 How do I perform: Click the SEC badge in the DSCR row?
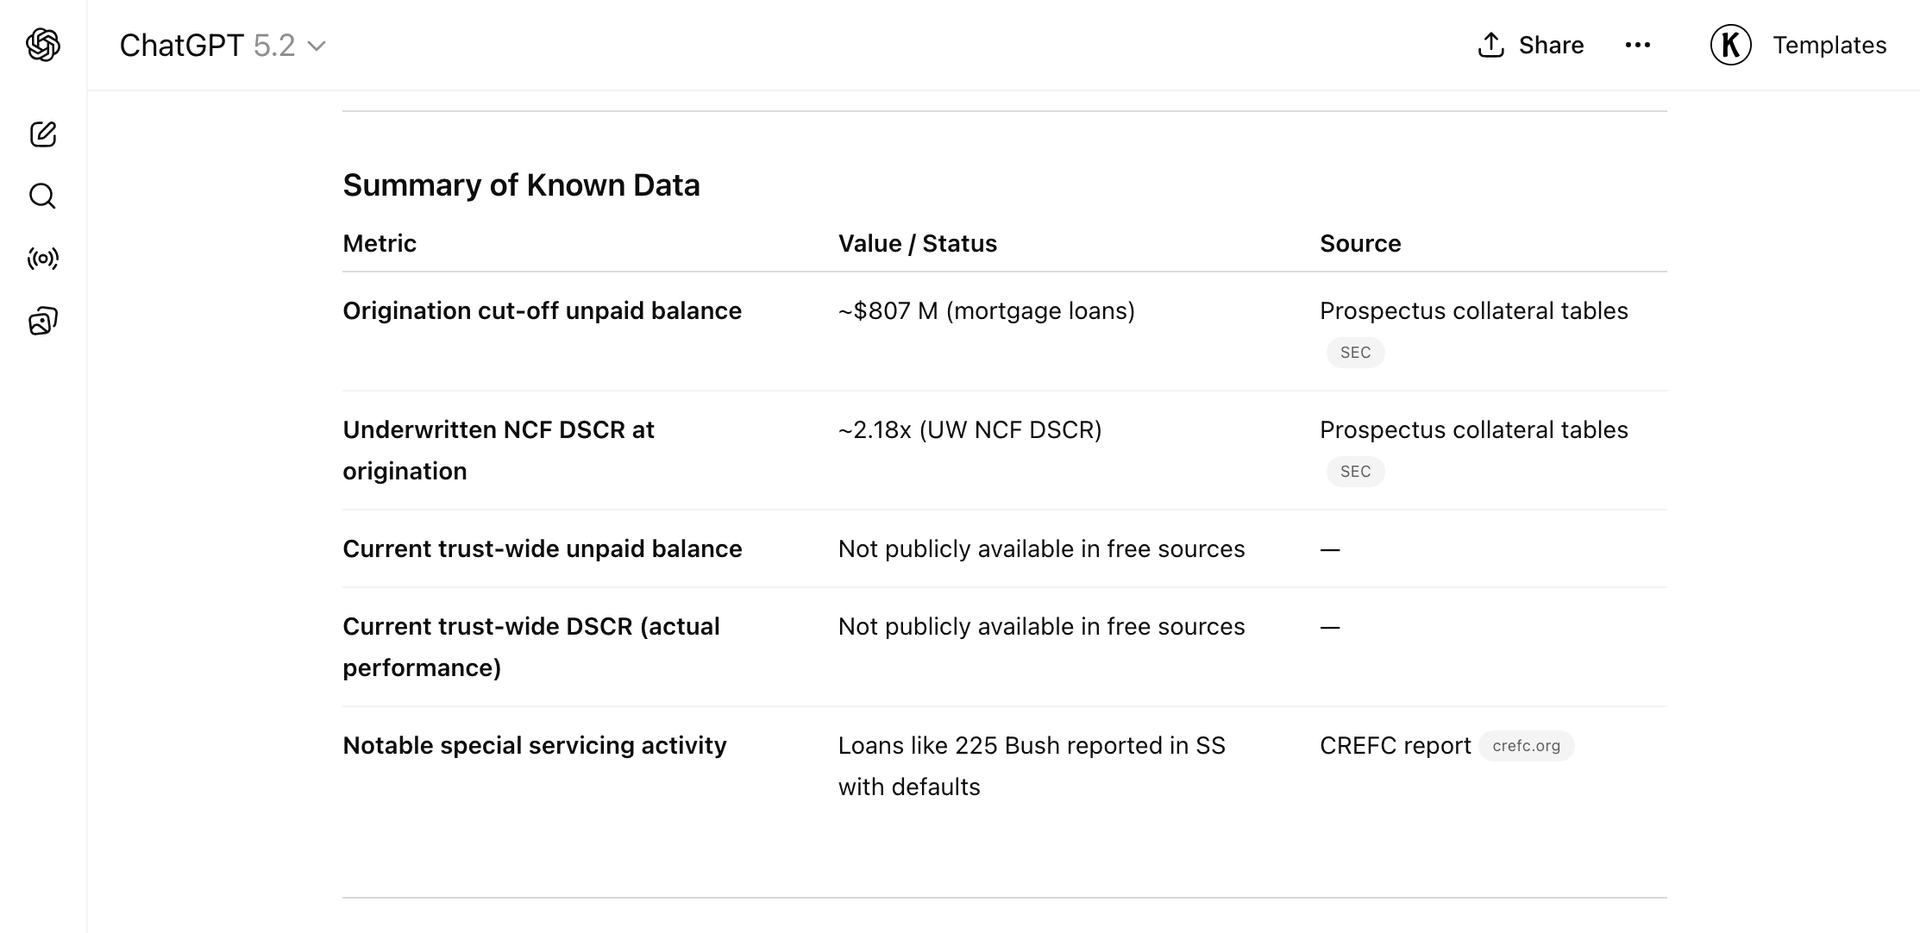(1355, 471)
